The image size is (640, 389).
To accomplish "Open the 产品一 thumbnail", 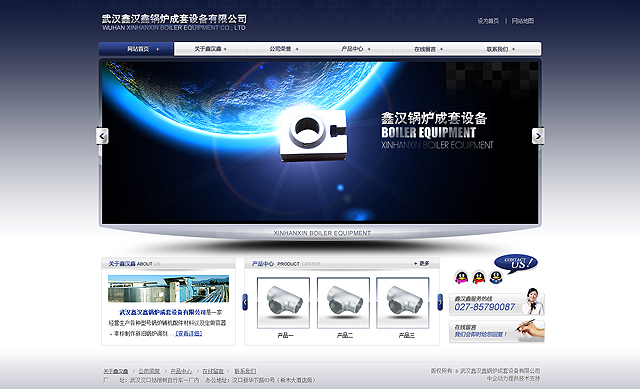I will click(x=283, y=302).
